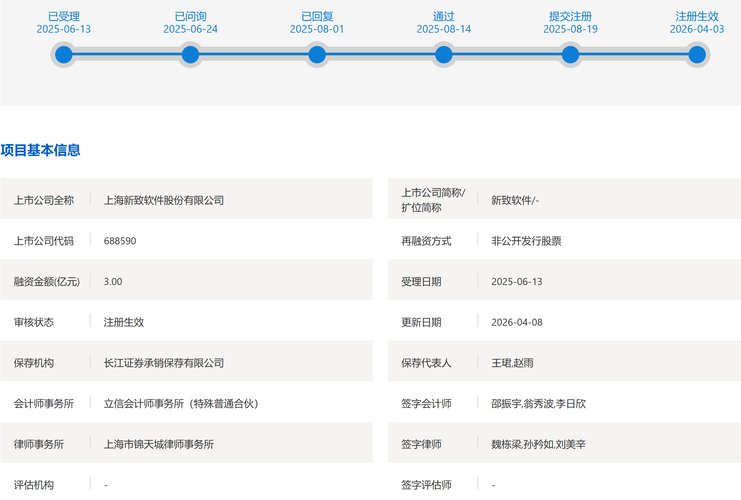Click the date 2025-08-19 under 提交注册
This screenshot has width=741, height=500.
point(570,29)
